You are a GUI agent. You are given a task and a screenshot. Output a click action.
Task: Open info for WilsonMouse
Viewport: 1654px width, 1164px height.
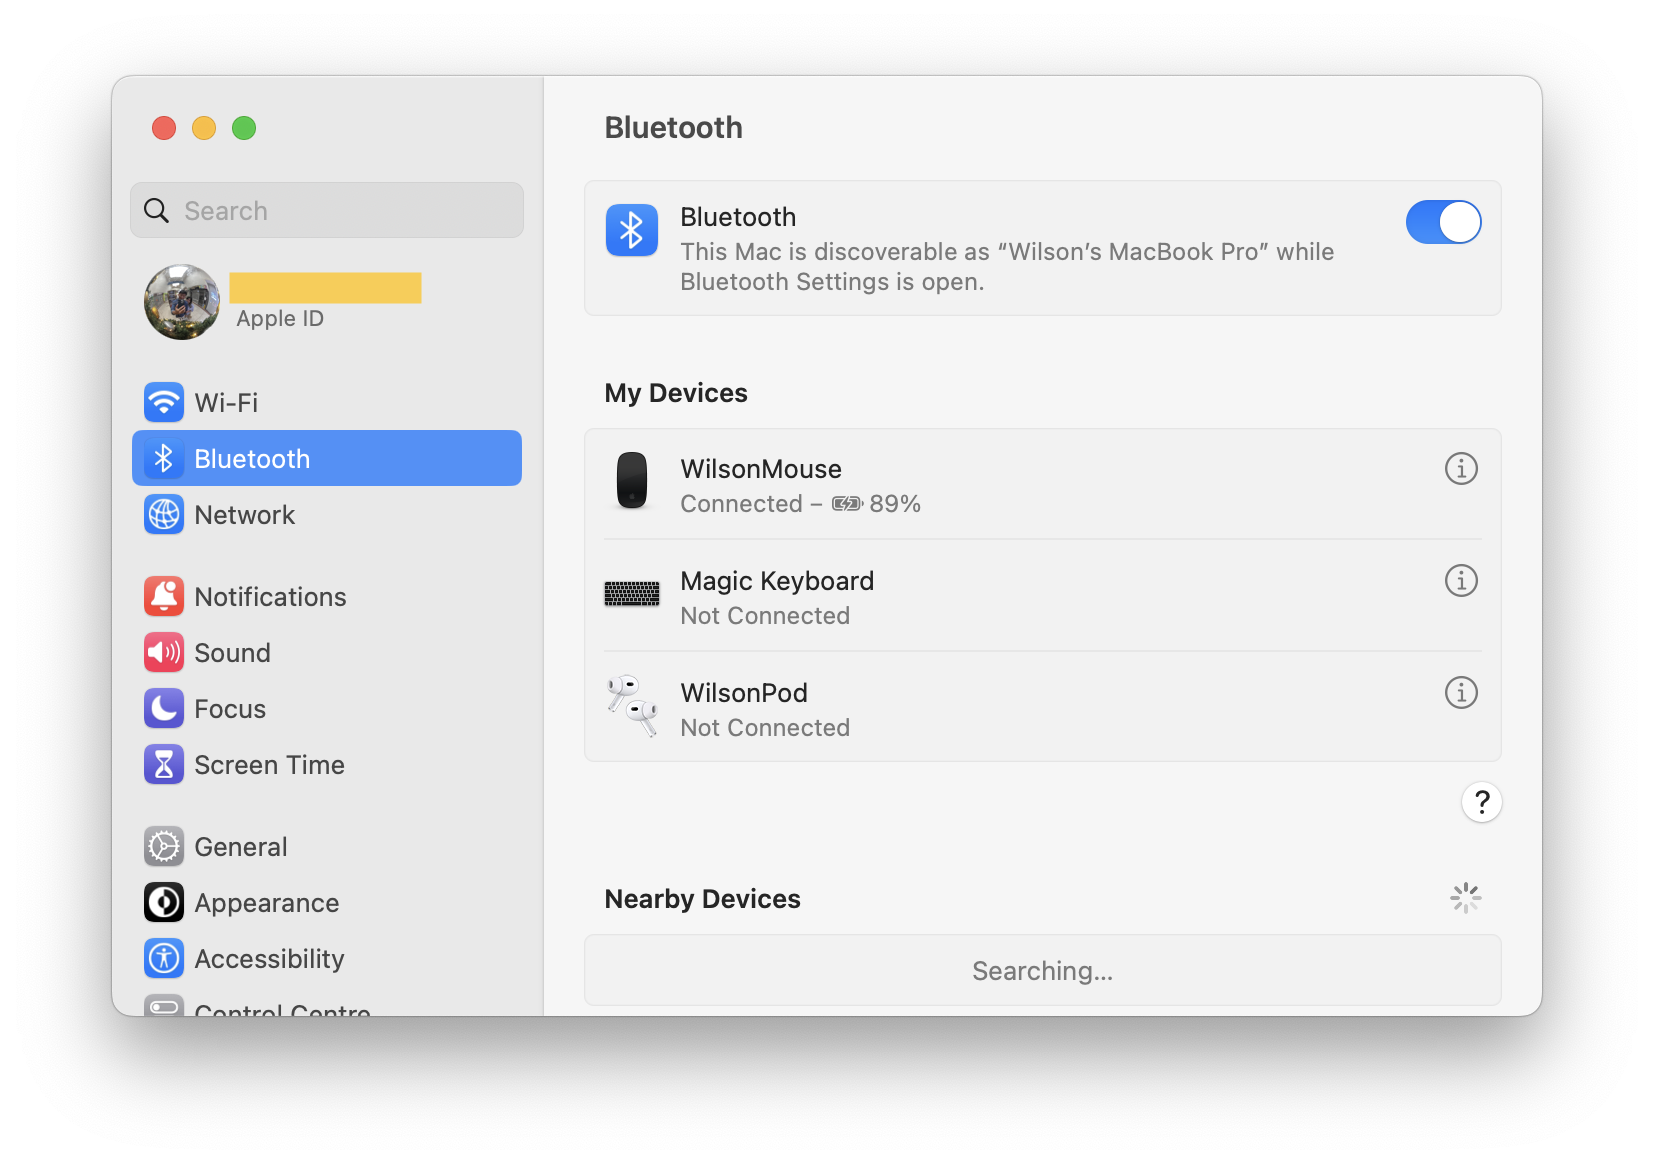pyautogui.click(x=1461, y=468)
